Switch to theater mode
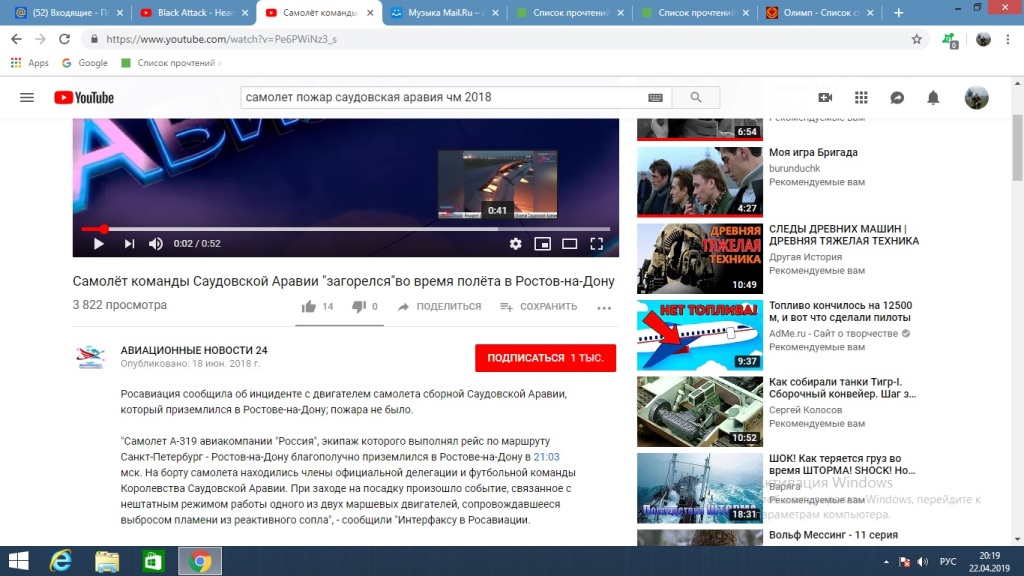1024x576 pixels. tap(569, 244)
